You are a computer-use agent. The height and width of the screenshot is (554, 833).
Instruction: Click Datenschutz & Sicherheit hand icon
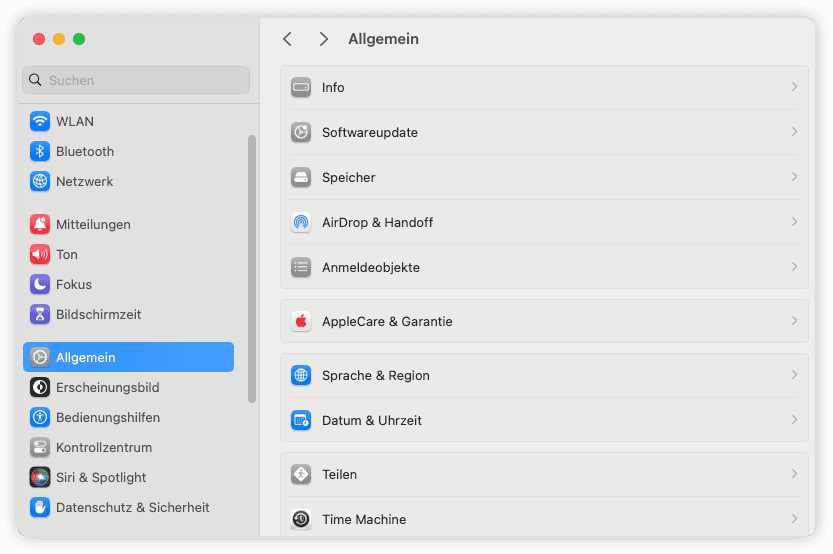[40, 508]
